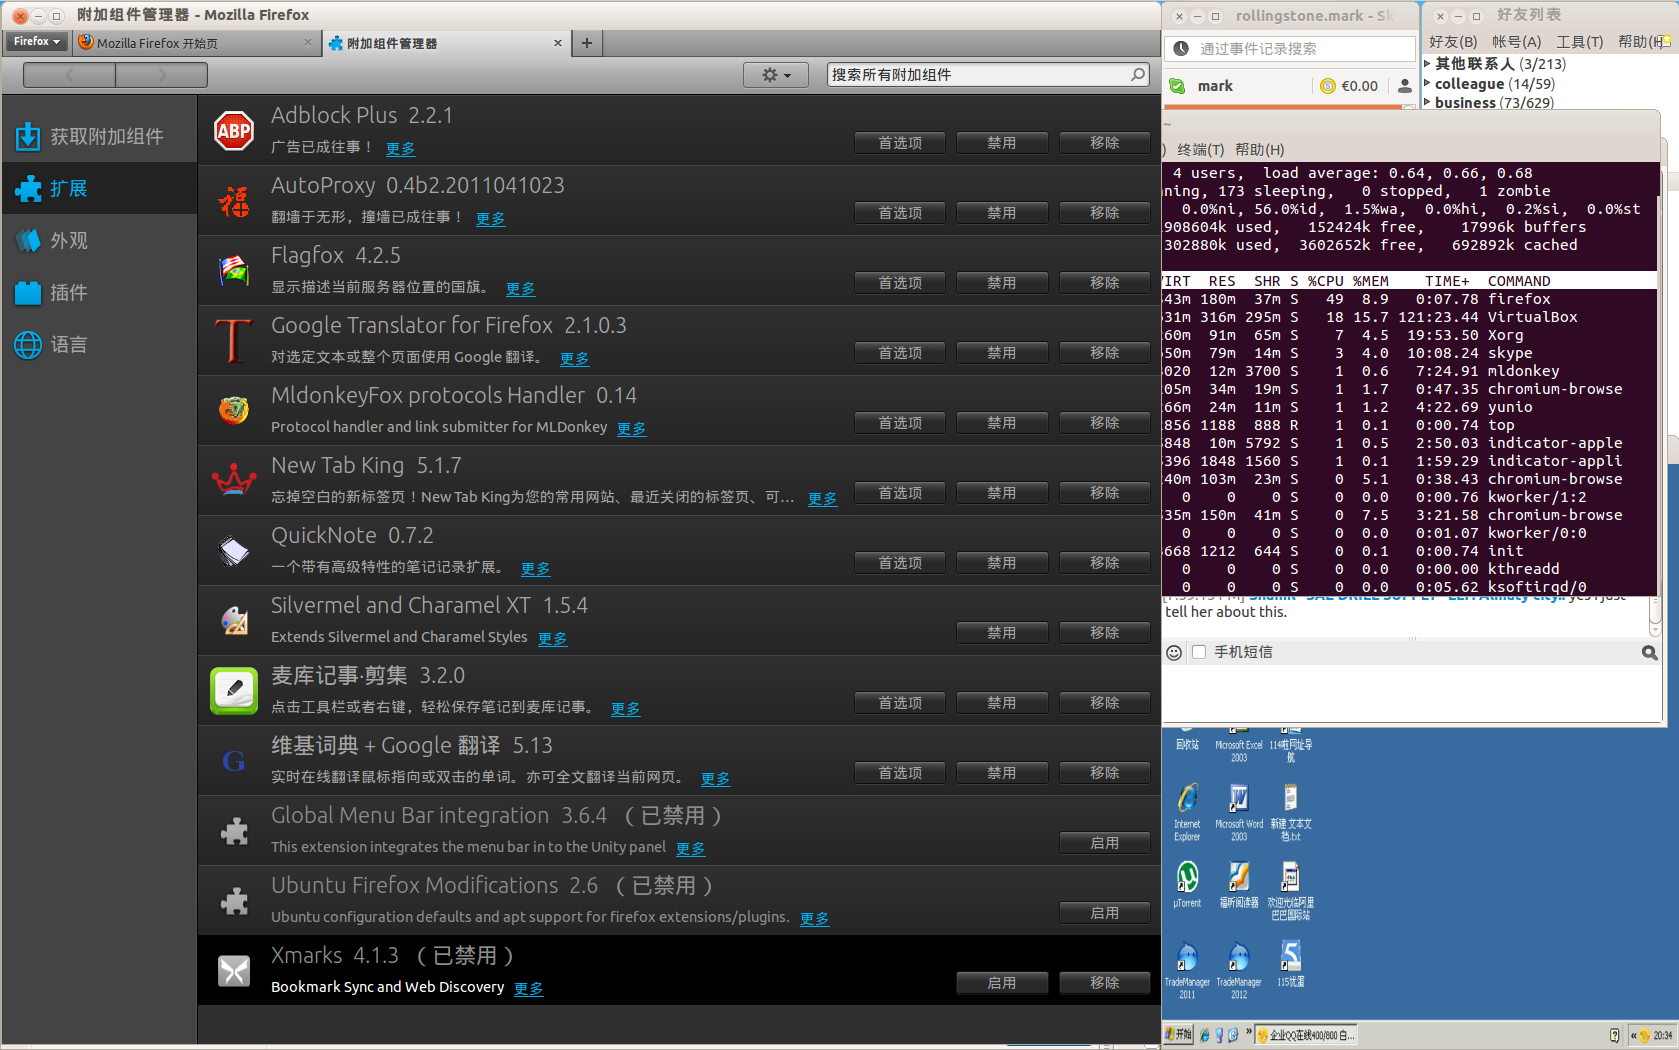Image resolution: width=1679 pixels, height=1050 pixels.
Task: Click Skype contact profile person icon
Action: [1405, 86]
